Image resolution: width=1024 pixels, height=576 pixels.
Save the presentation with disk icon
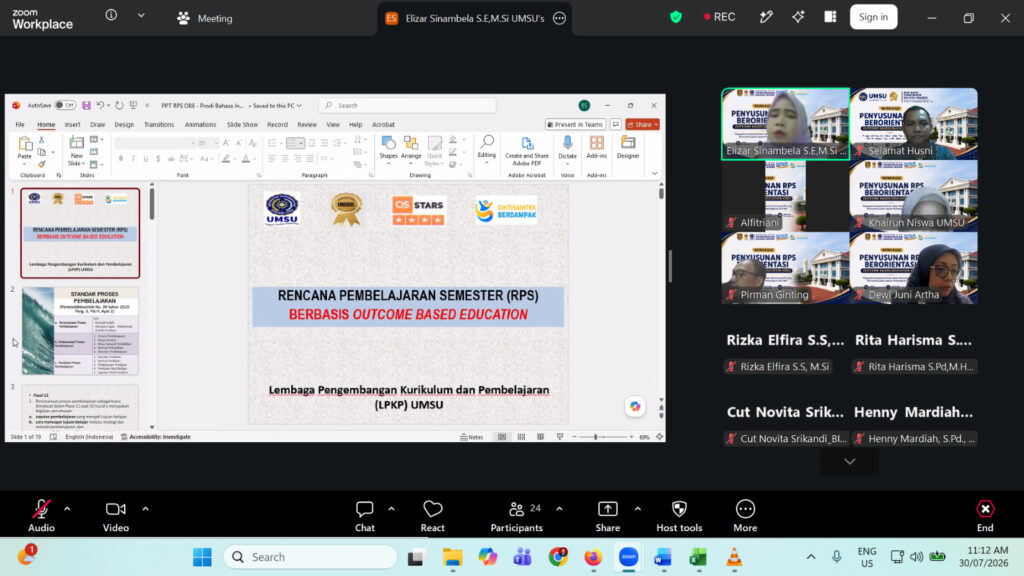tap(86, 105)
